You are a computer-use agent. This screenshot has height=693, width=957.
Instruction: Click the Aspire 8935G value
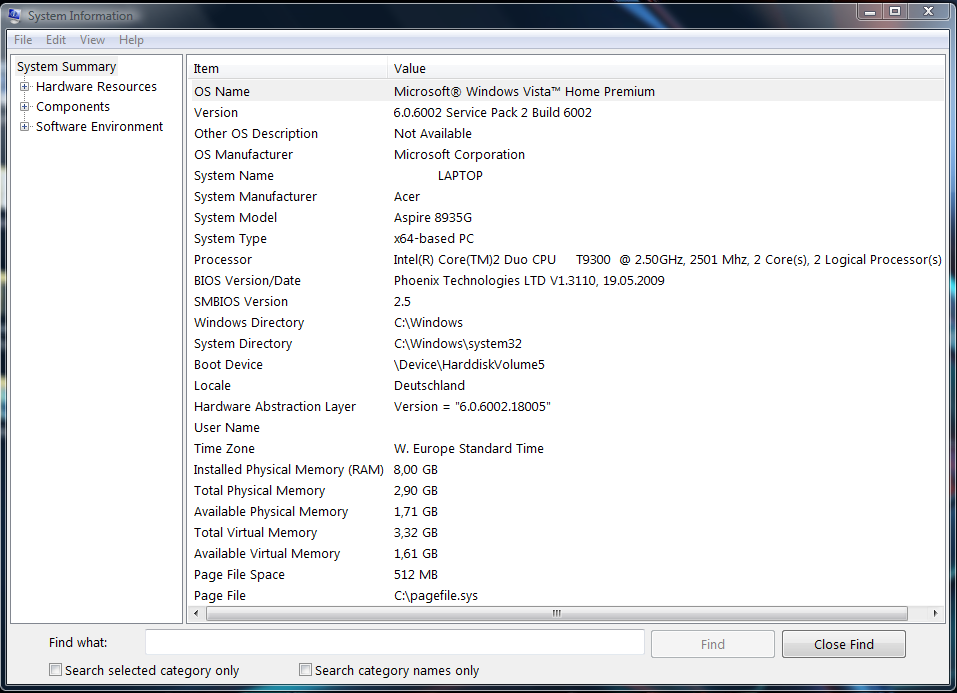[433, 217]
